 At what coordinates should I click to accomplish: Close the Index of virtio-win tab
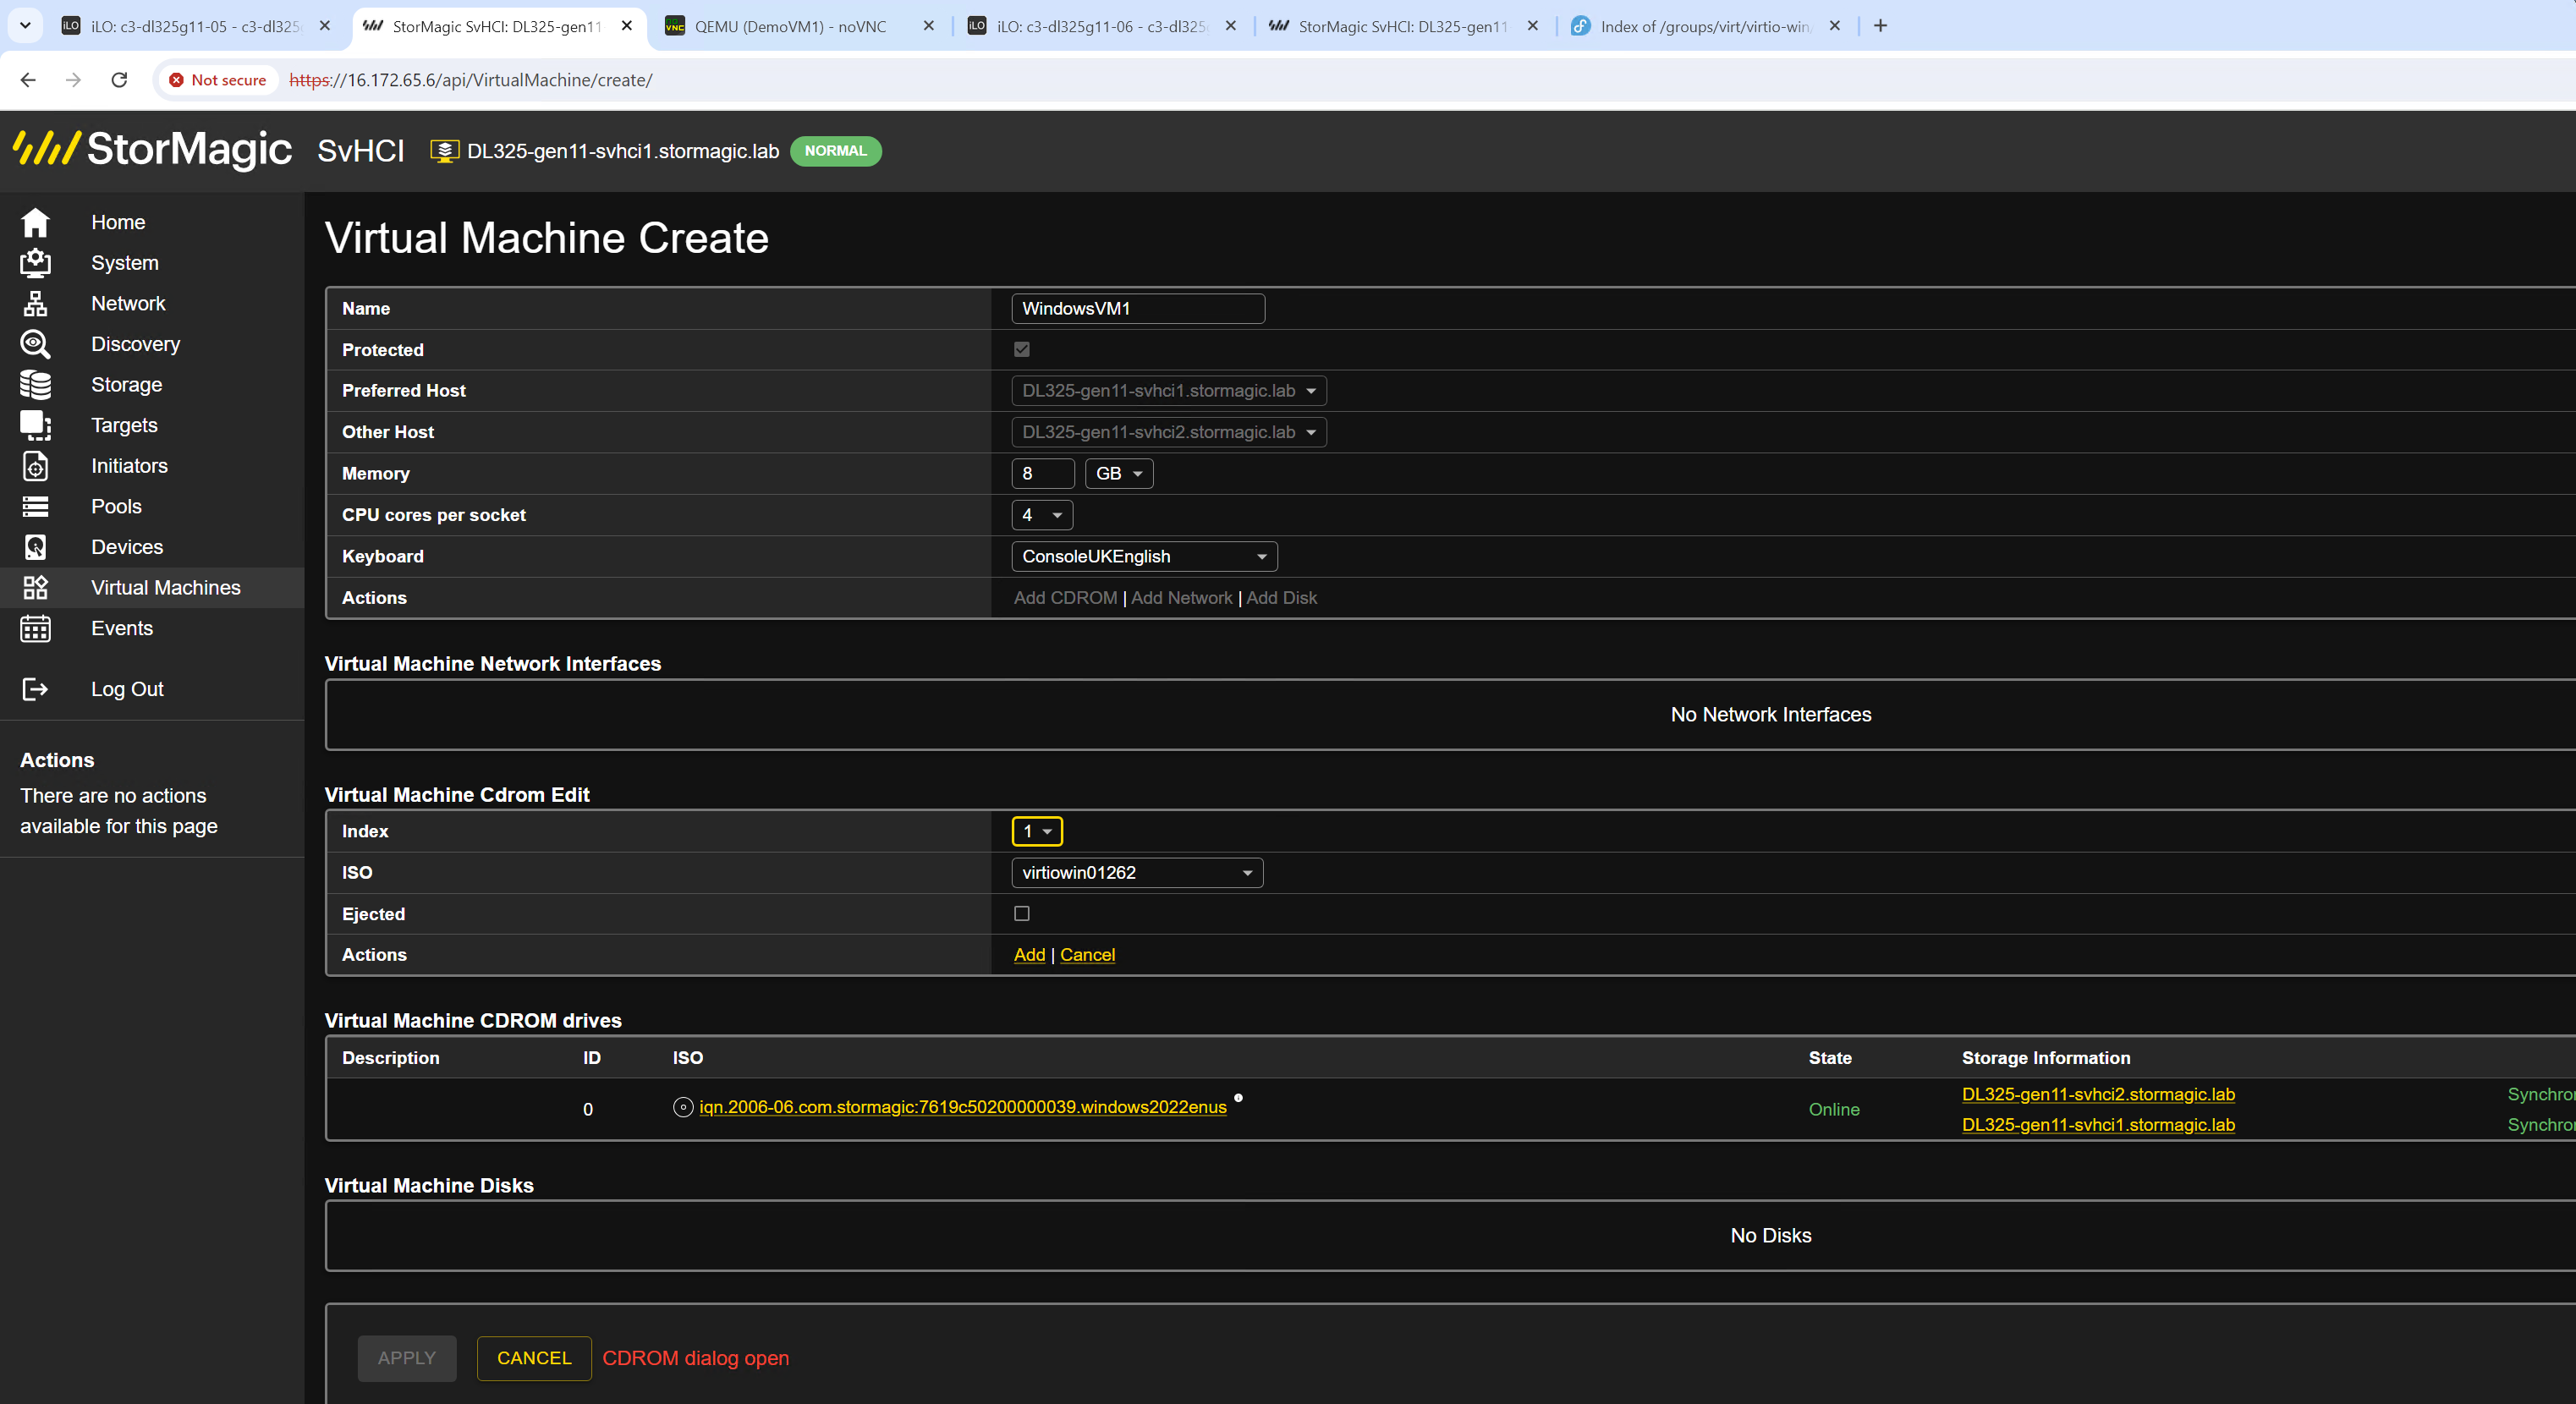1835,26
